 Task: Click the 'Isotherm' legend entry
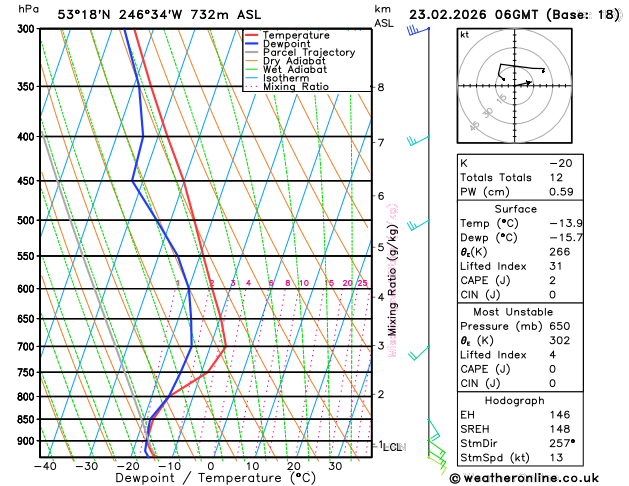(x=286, y=78)
